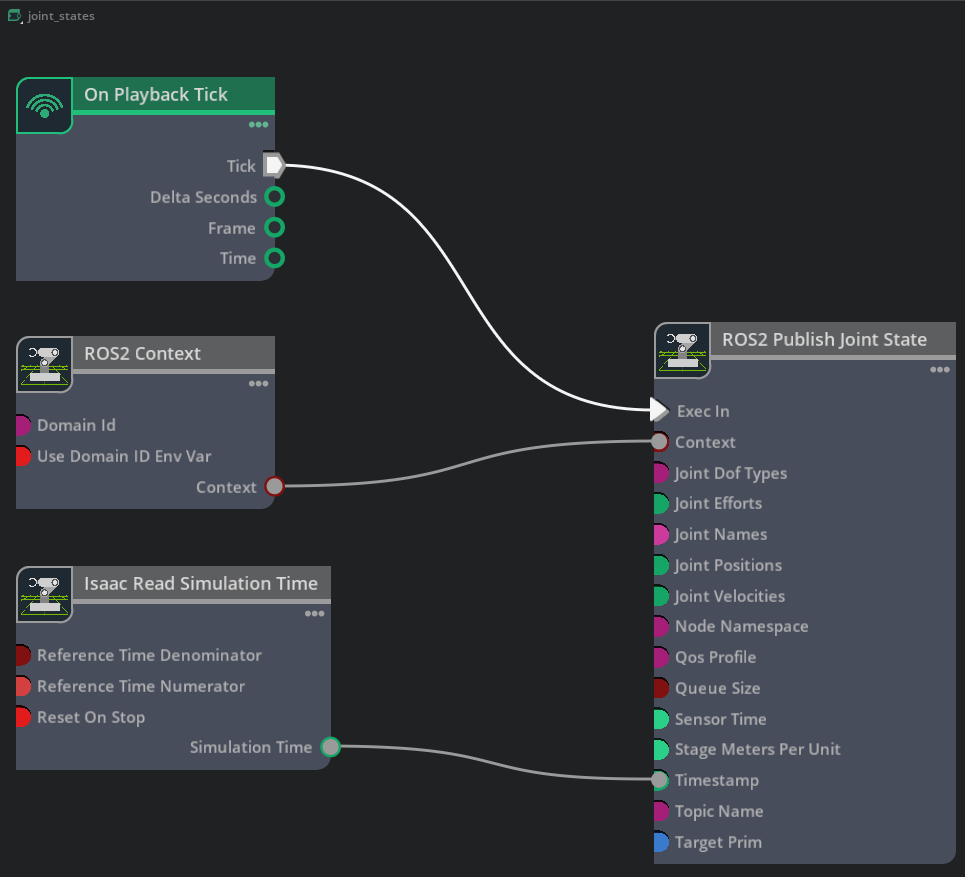Select the ROS2 Context node title
The width and height of the screenshot is (965, 877).
coord(142,353)
